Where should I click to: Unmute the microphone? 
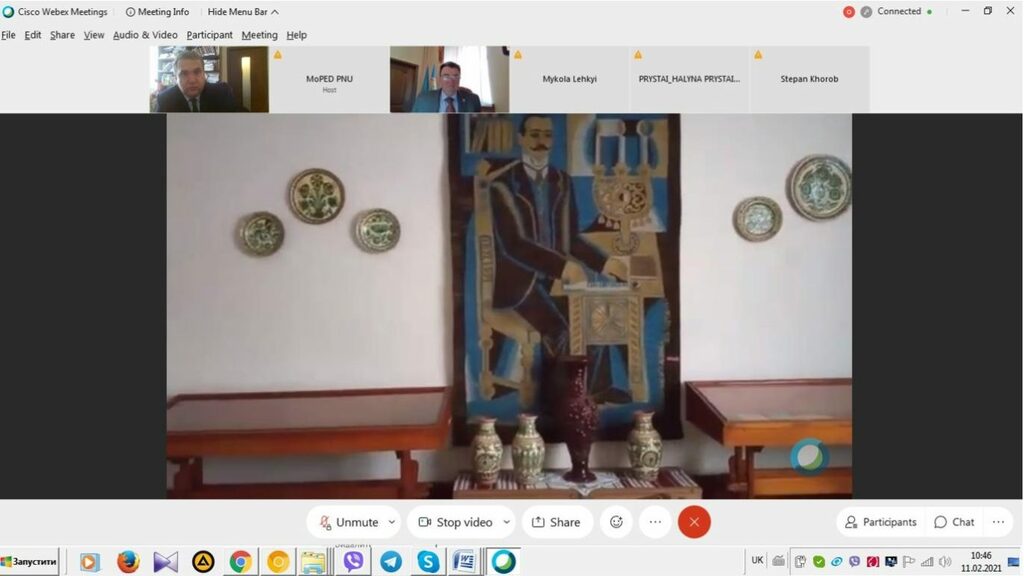(x=348, y=522)
